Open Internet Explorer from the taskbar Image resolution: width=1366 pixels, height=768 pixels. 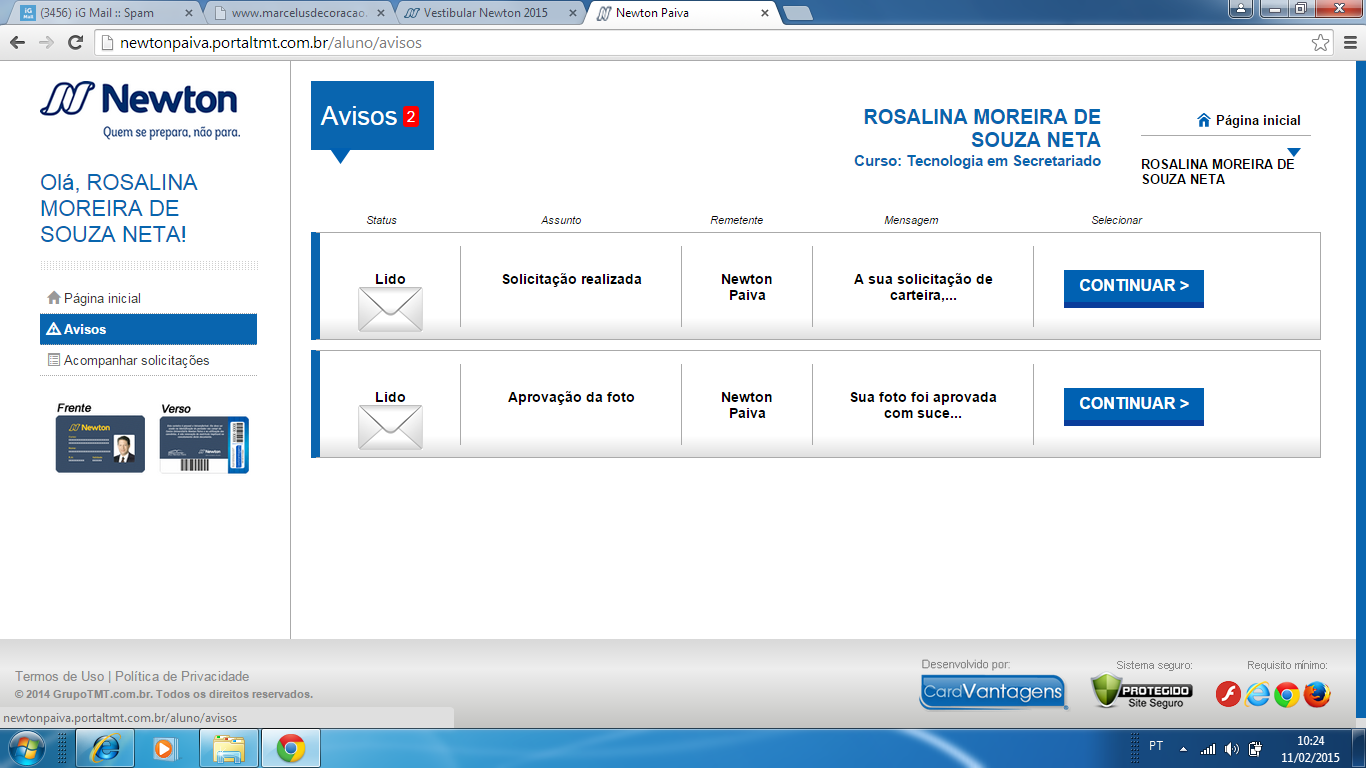point(105,748)
